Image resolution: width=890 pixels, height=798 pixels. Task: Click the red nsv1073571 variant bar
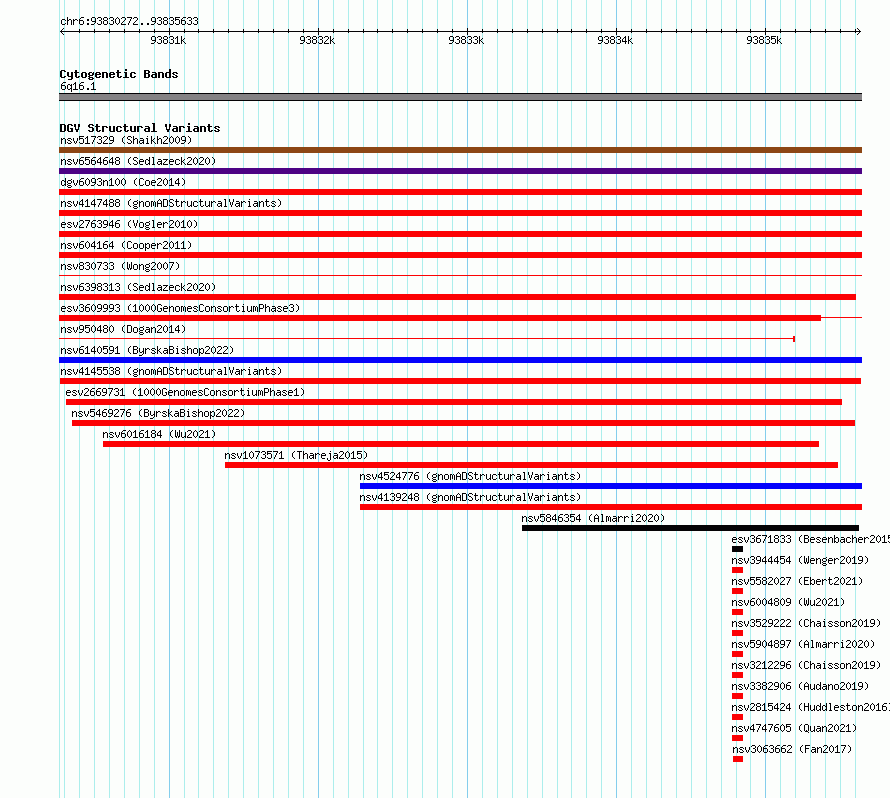coord(531,465)
